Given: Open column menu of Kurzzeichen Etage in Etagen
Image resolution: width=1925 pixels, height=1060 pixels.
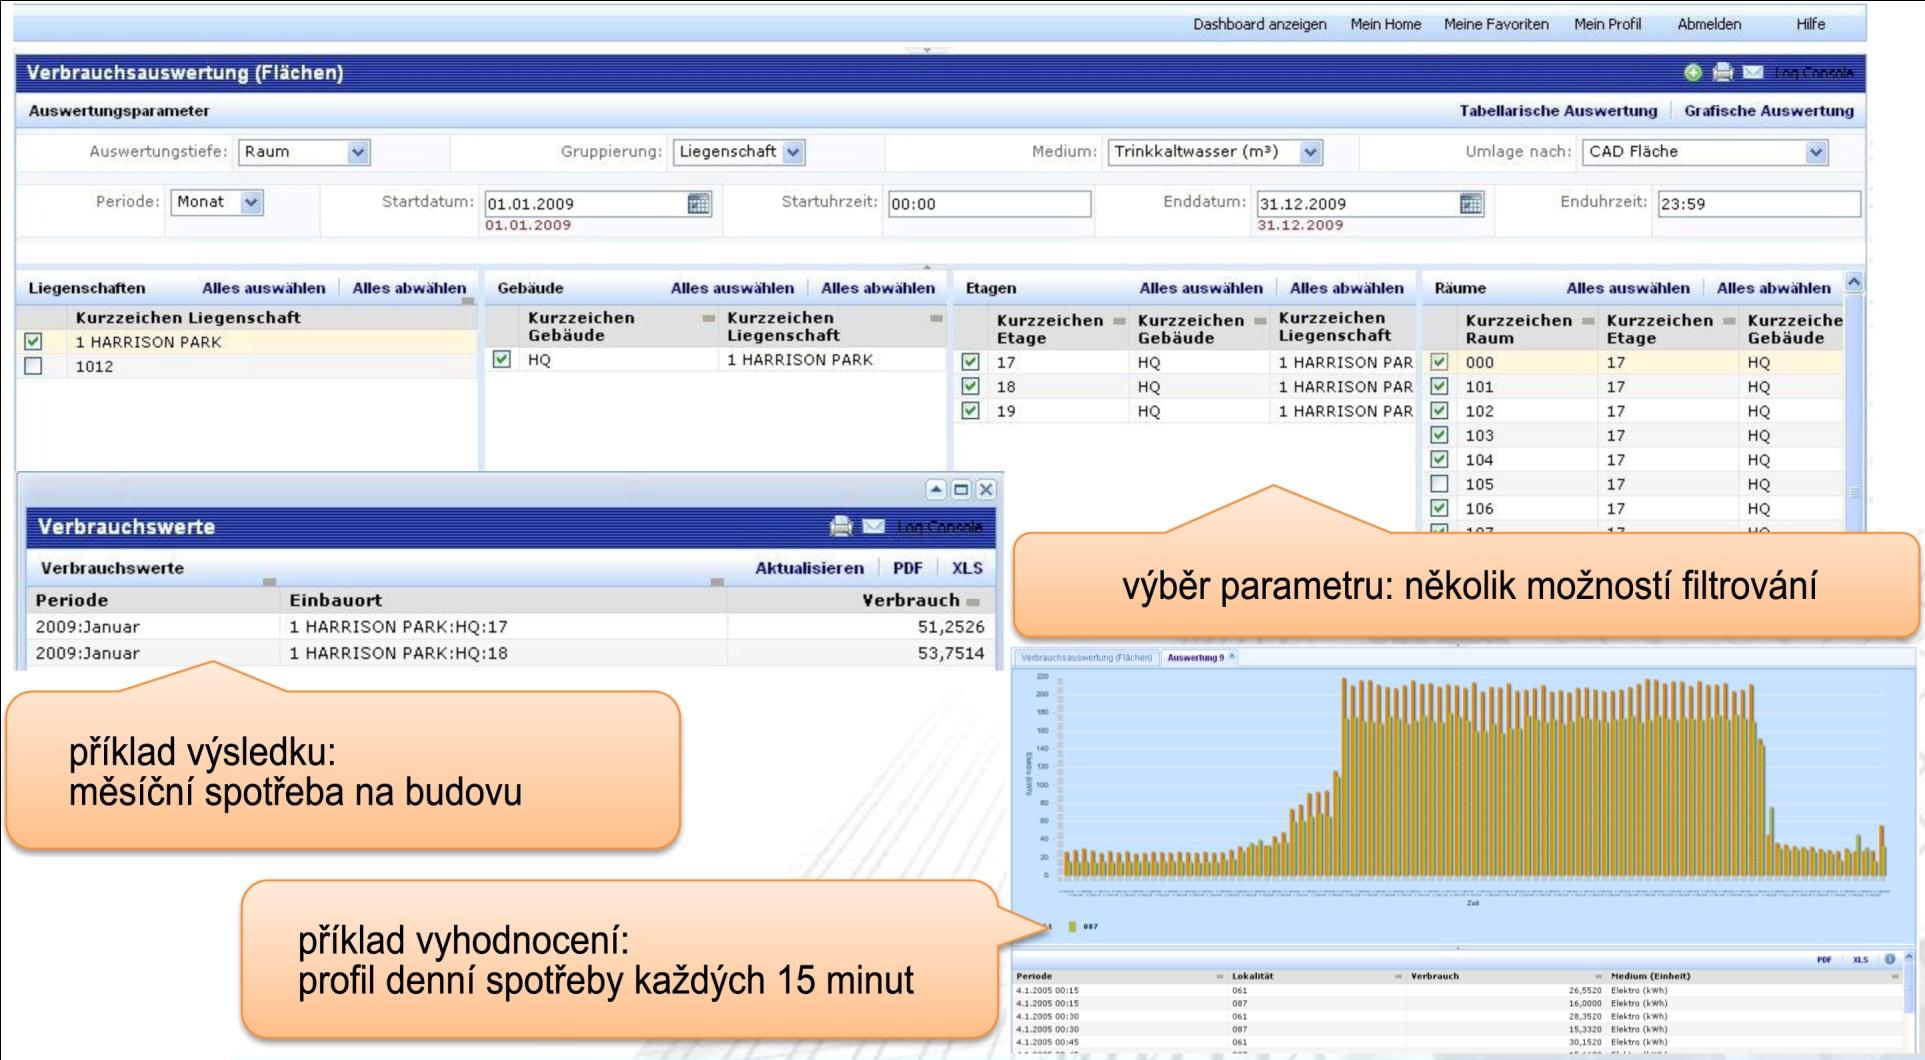Looking at the screenshot, I should (1119, 321).
